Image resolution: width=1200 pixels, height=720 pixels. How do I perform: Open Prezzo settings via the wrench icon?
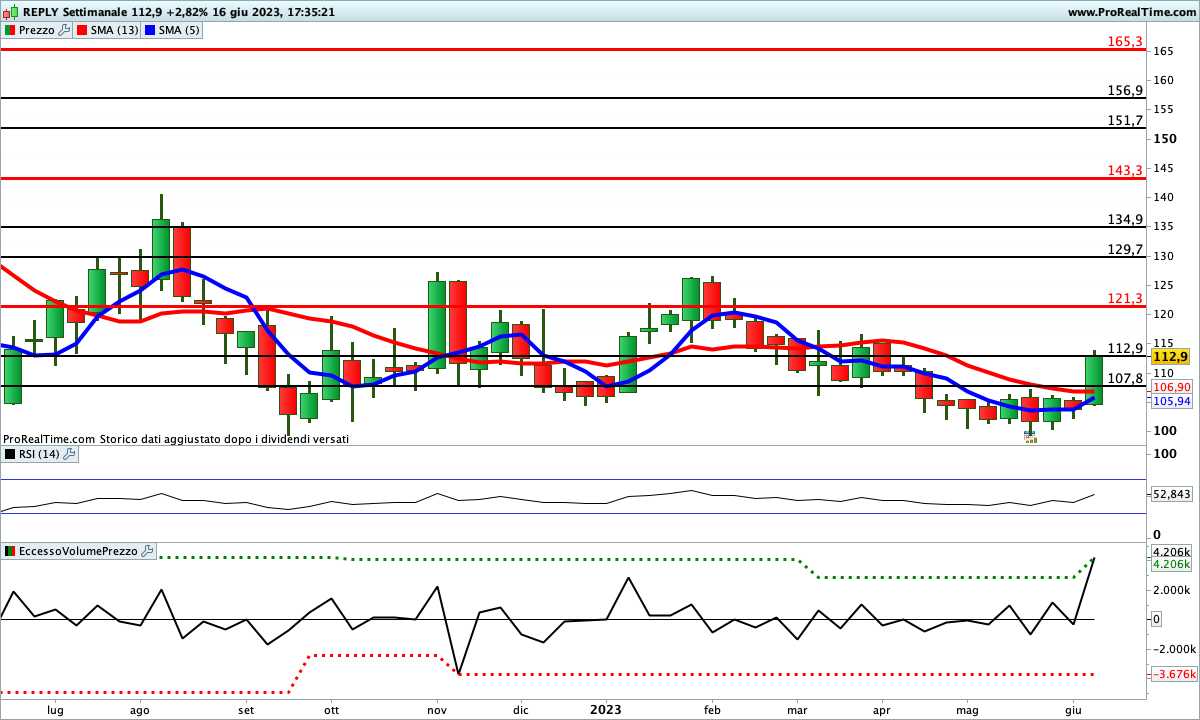(x=65, y=30)
